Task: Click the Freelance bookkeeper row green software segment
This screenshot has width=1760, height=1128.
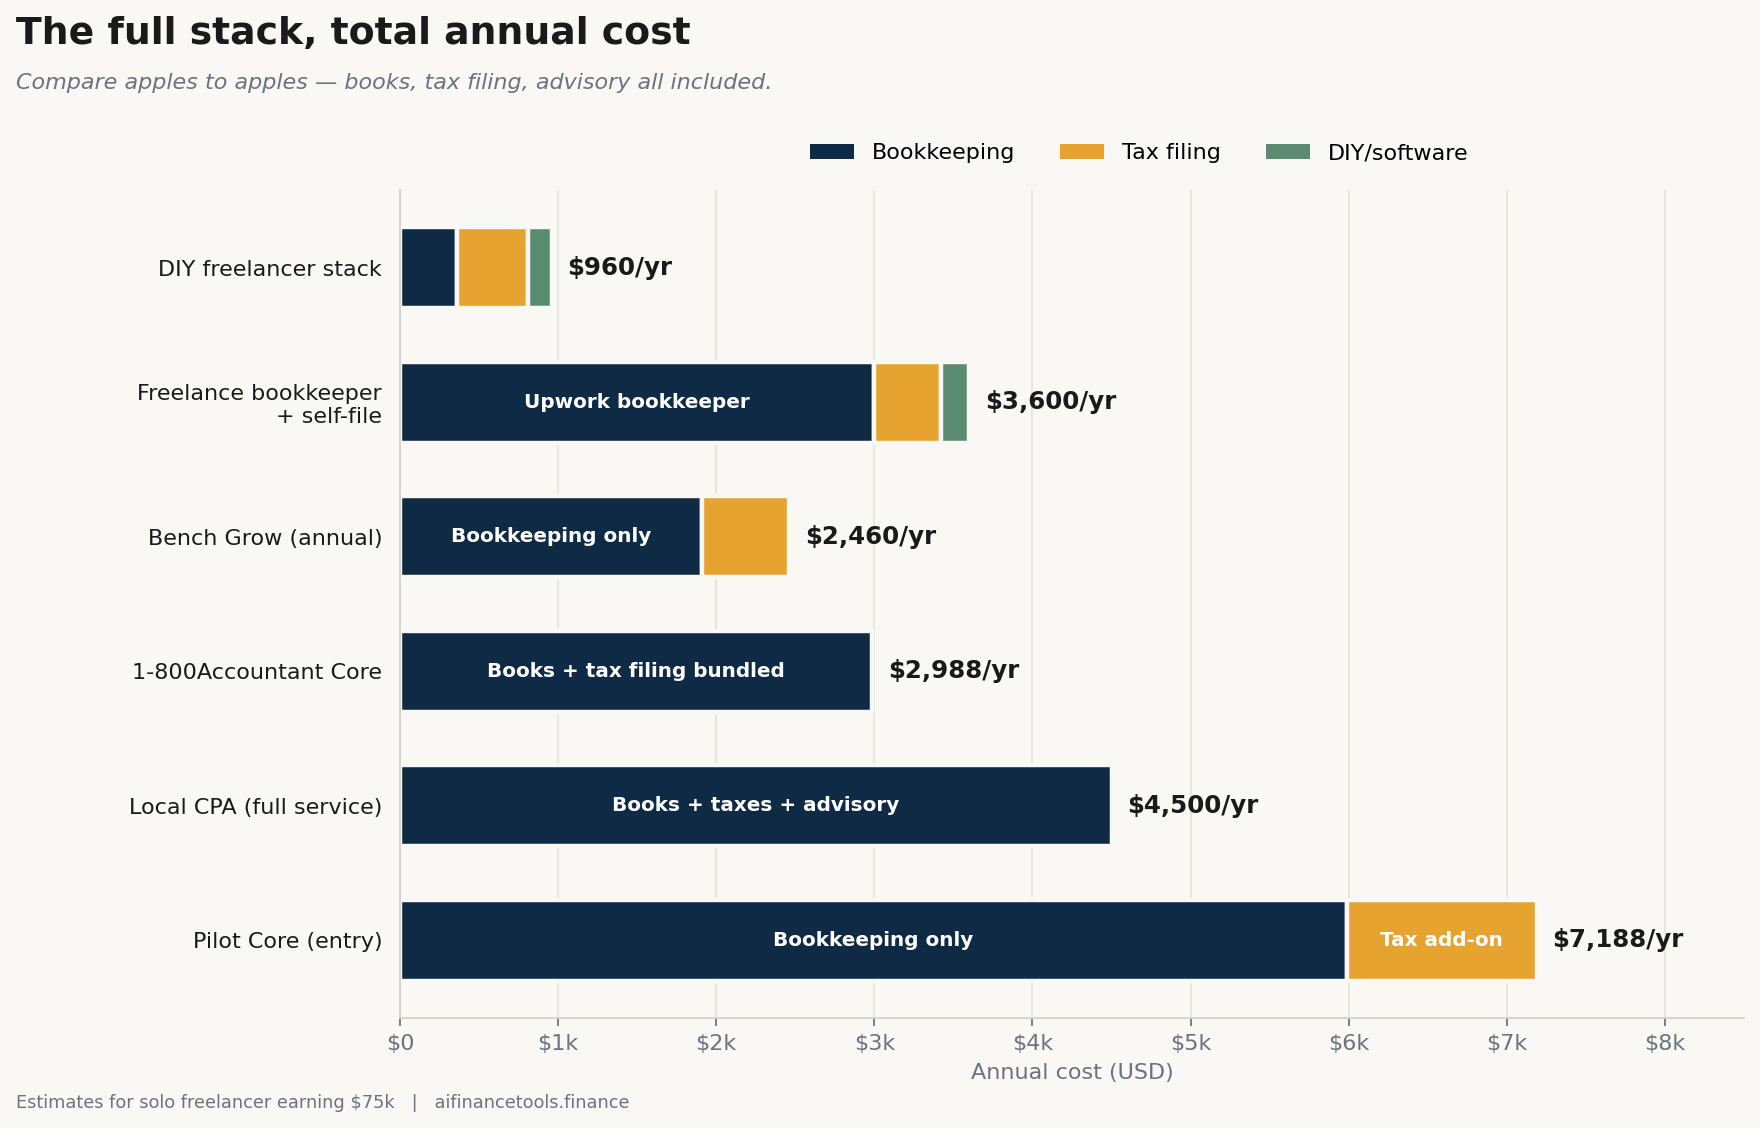Action: [955, 402]
